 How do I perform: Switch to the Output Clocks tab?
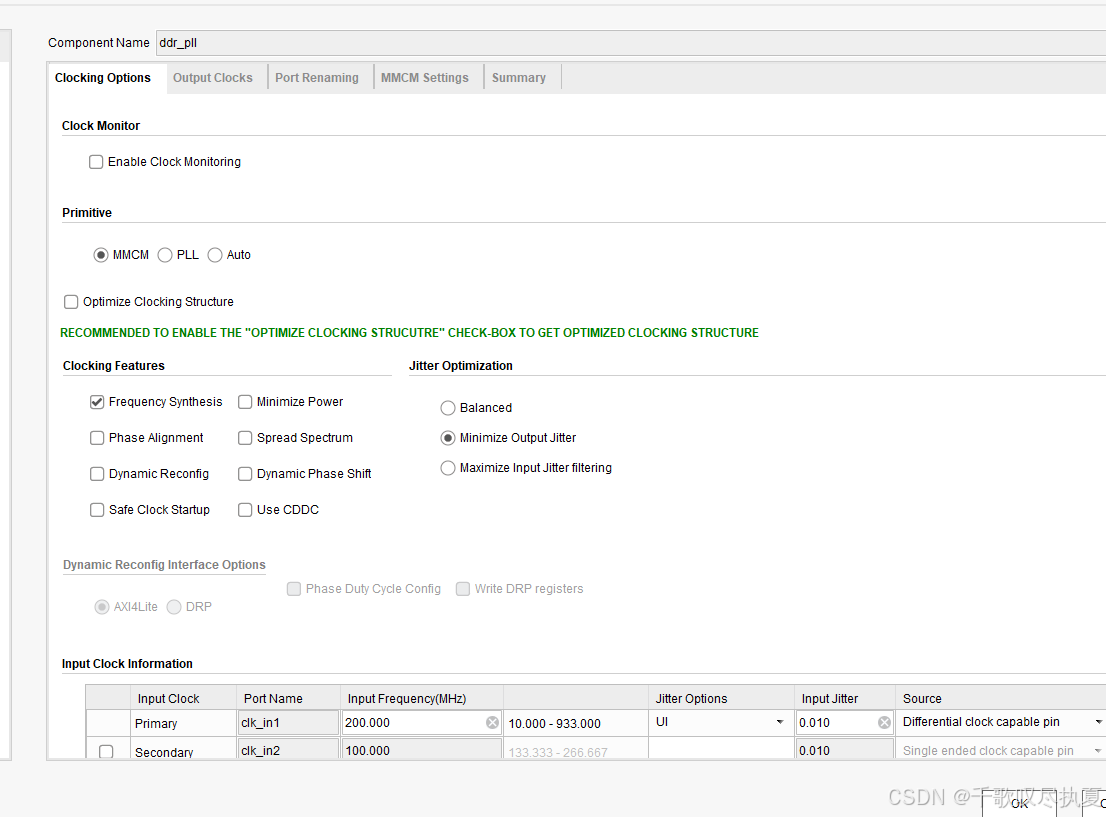[212, 78]
